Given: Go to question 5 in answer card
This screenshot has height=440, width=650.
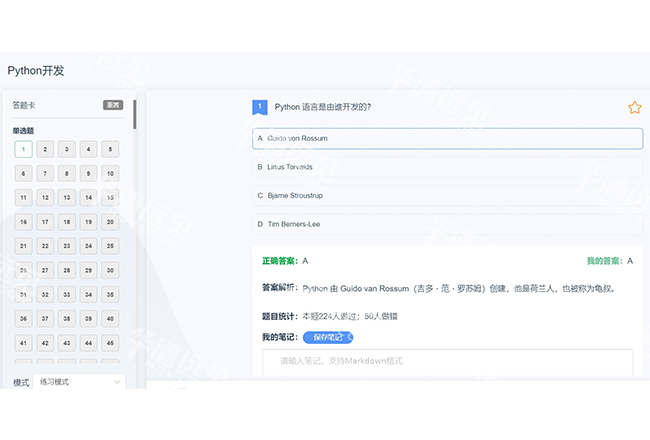Looking at the screenshot, I should coord(110,149).
